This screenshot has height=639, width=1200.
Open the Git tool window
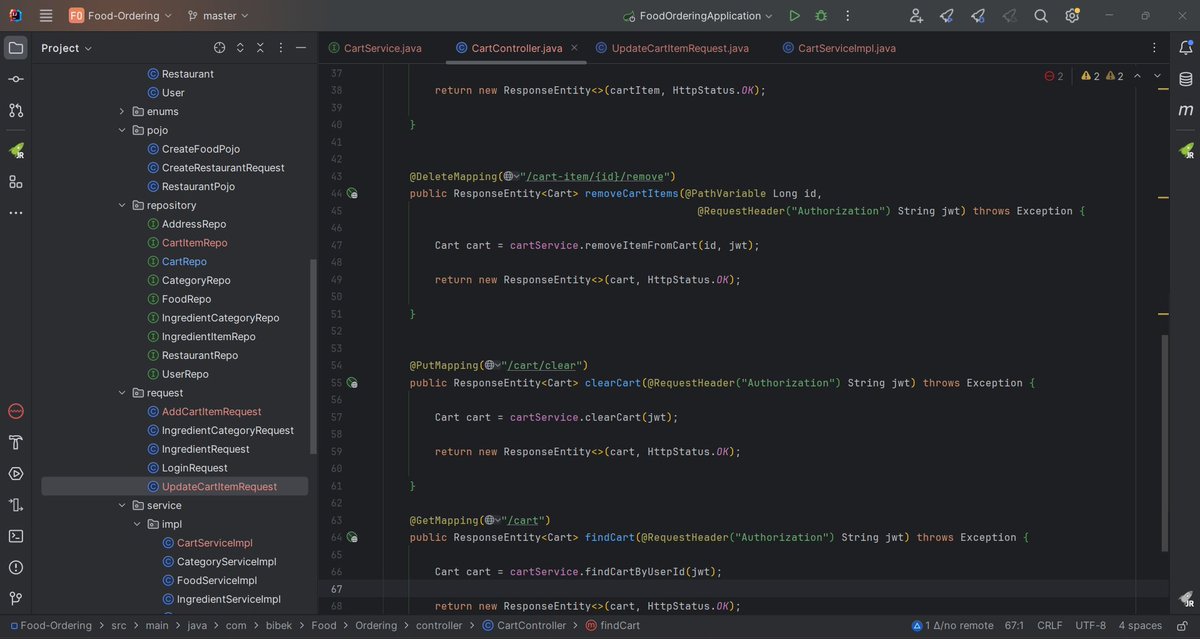pyautogui.click(x=16, y=598)
